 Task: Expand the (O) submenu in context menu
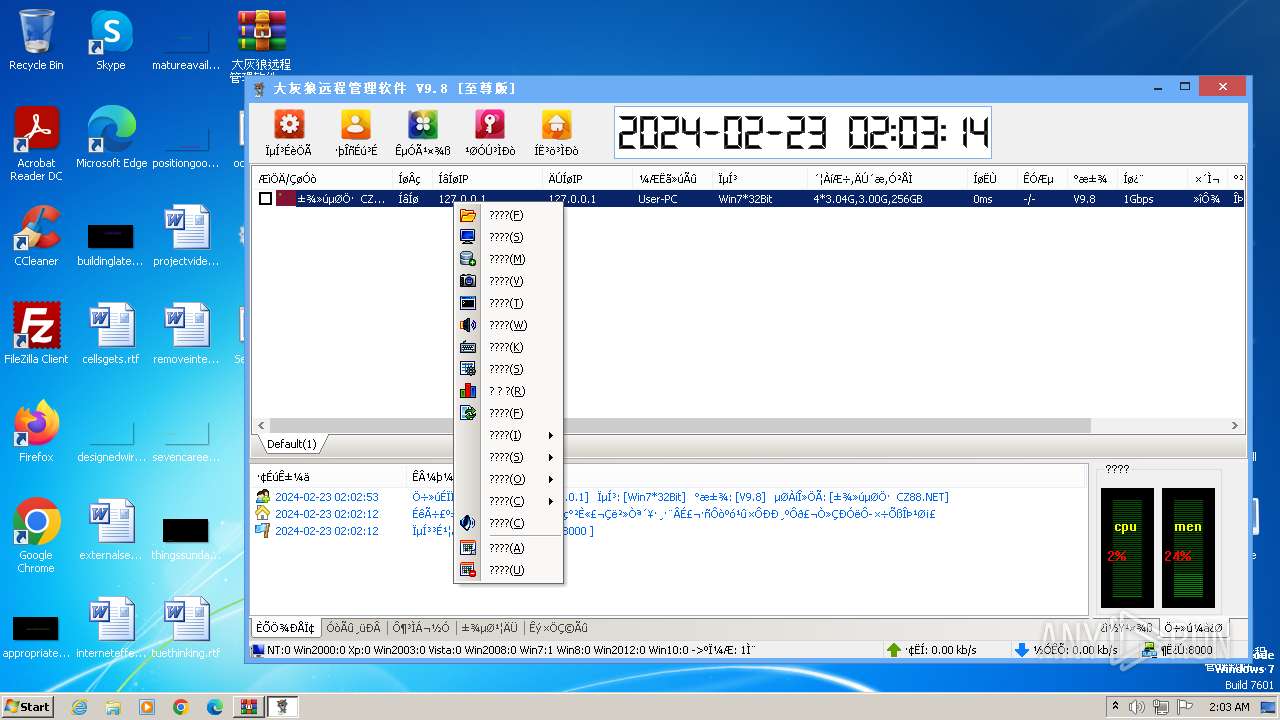tap(508, 479)
